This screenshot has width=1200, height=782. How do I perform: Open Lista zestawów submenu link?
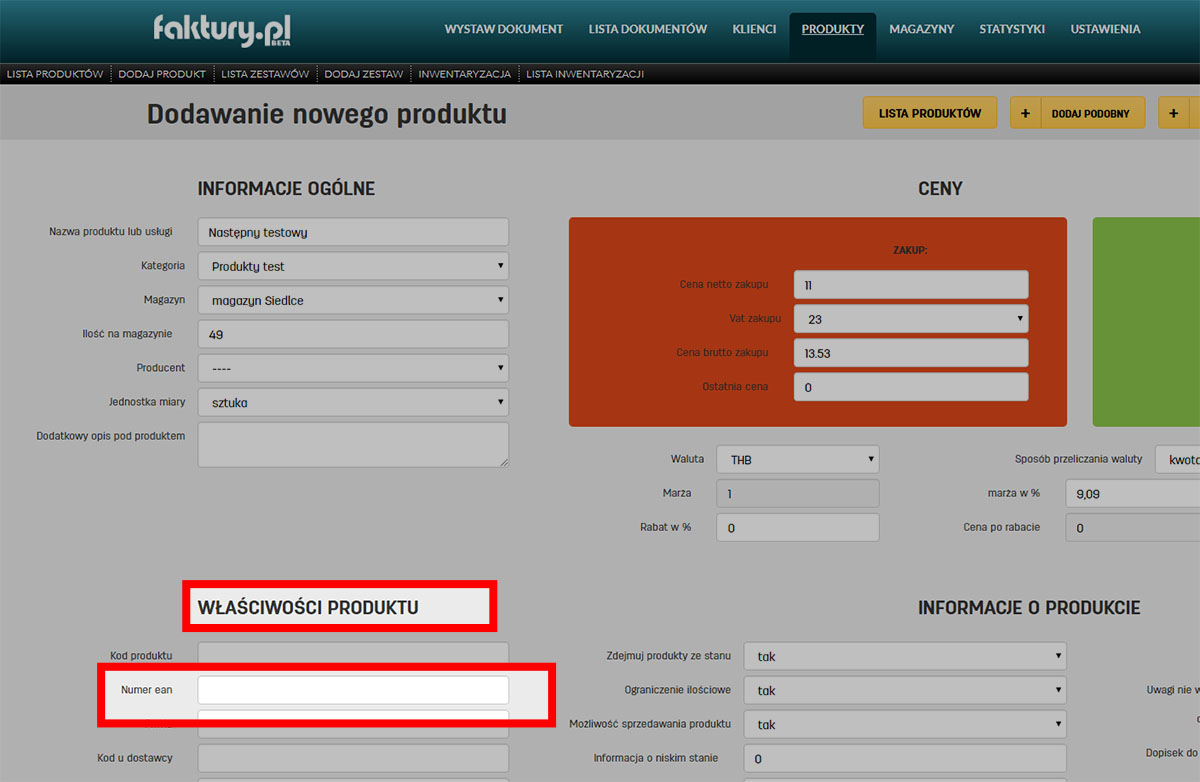tap(265, 74)
